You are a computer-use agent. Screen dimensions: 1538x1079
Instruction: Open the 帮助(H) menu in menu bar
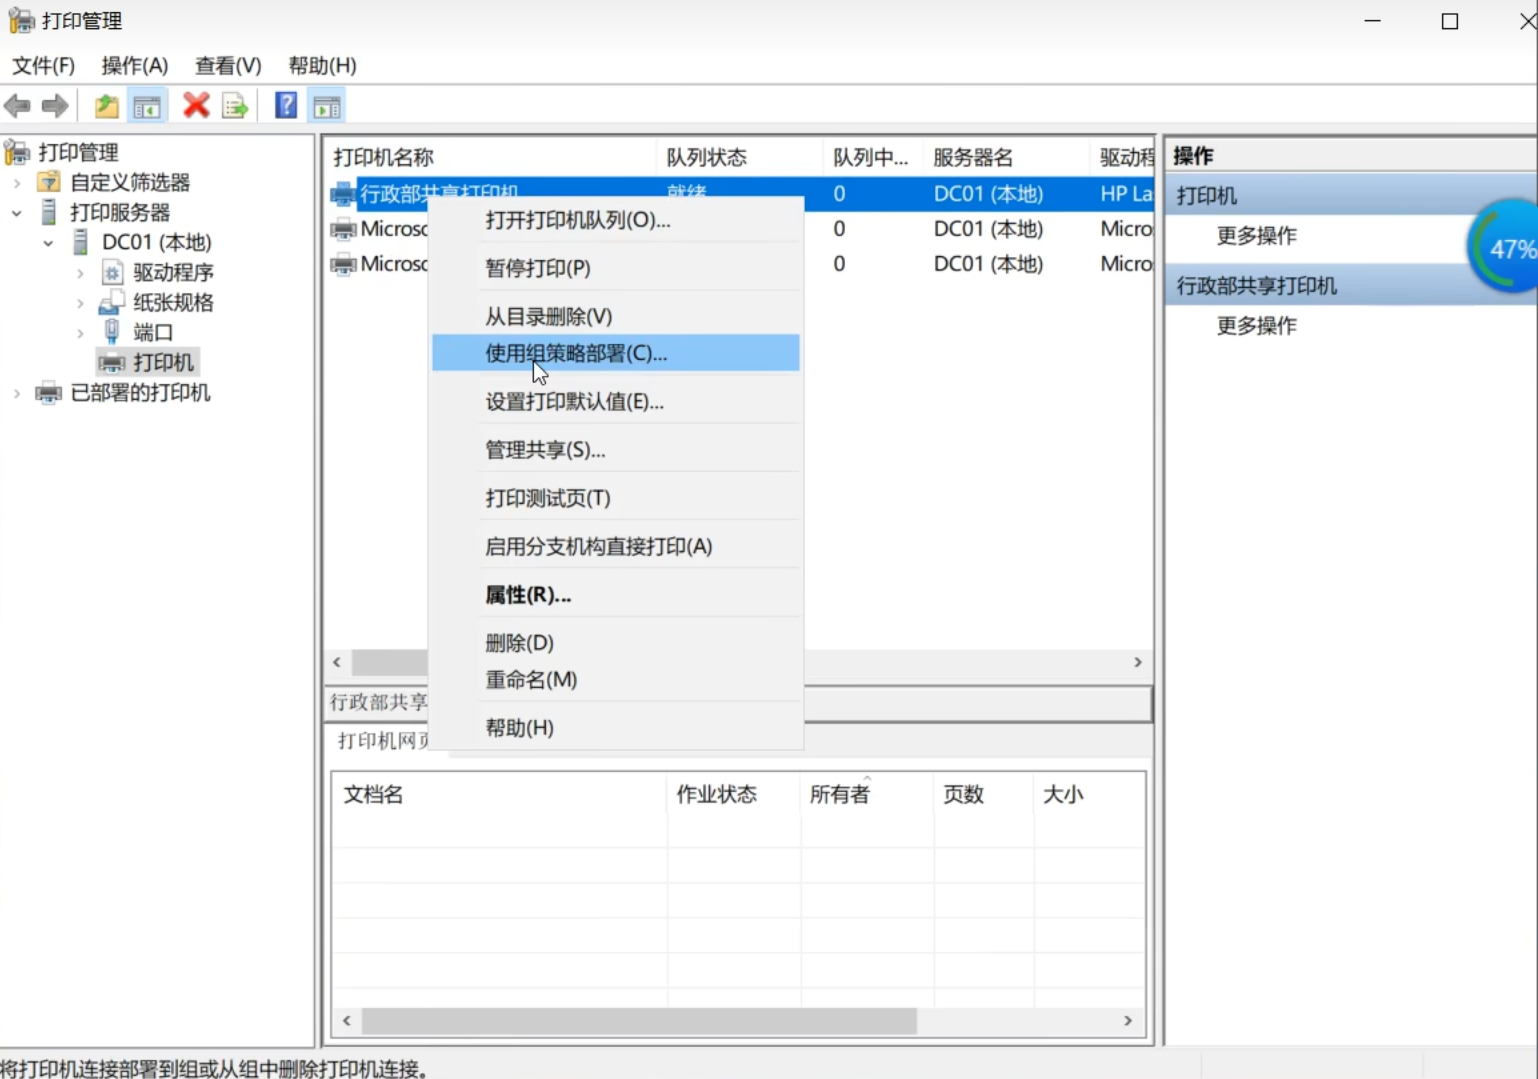(322, 65)
